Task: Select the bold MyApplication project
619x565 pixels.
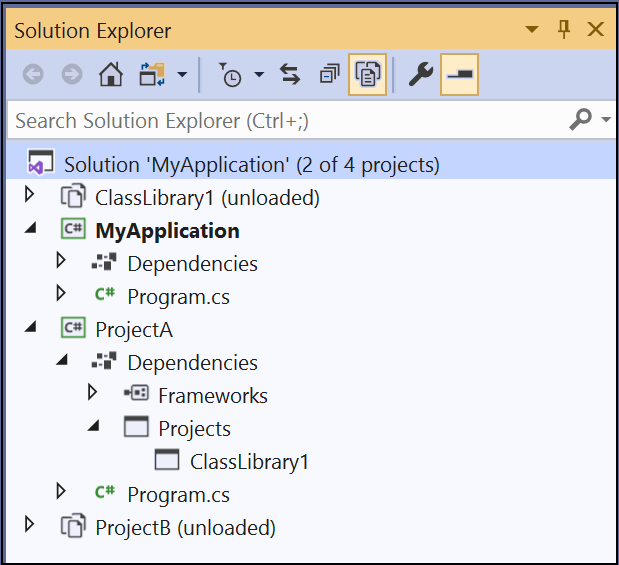Action: [167, 231]
